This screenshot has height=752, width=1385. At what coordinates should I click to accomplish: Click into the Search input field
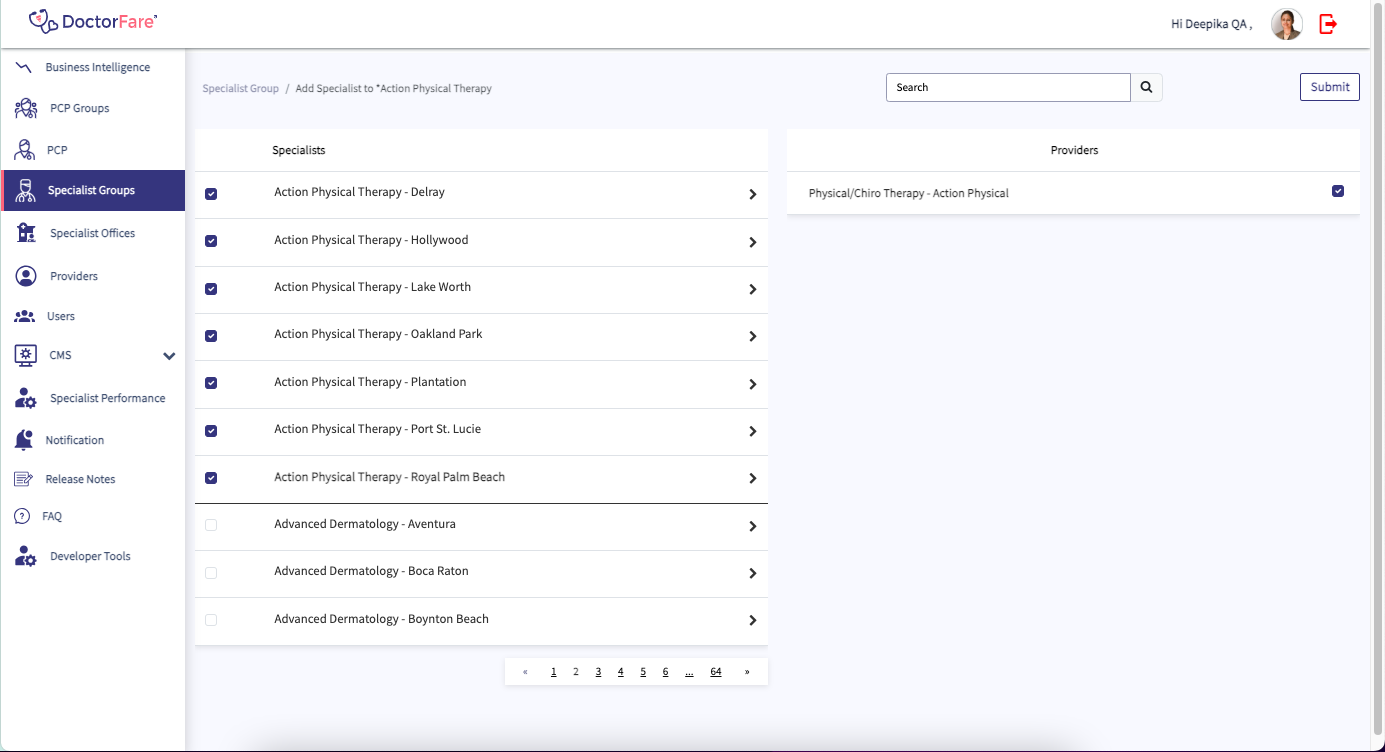[1008, 88]
